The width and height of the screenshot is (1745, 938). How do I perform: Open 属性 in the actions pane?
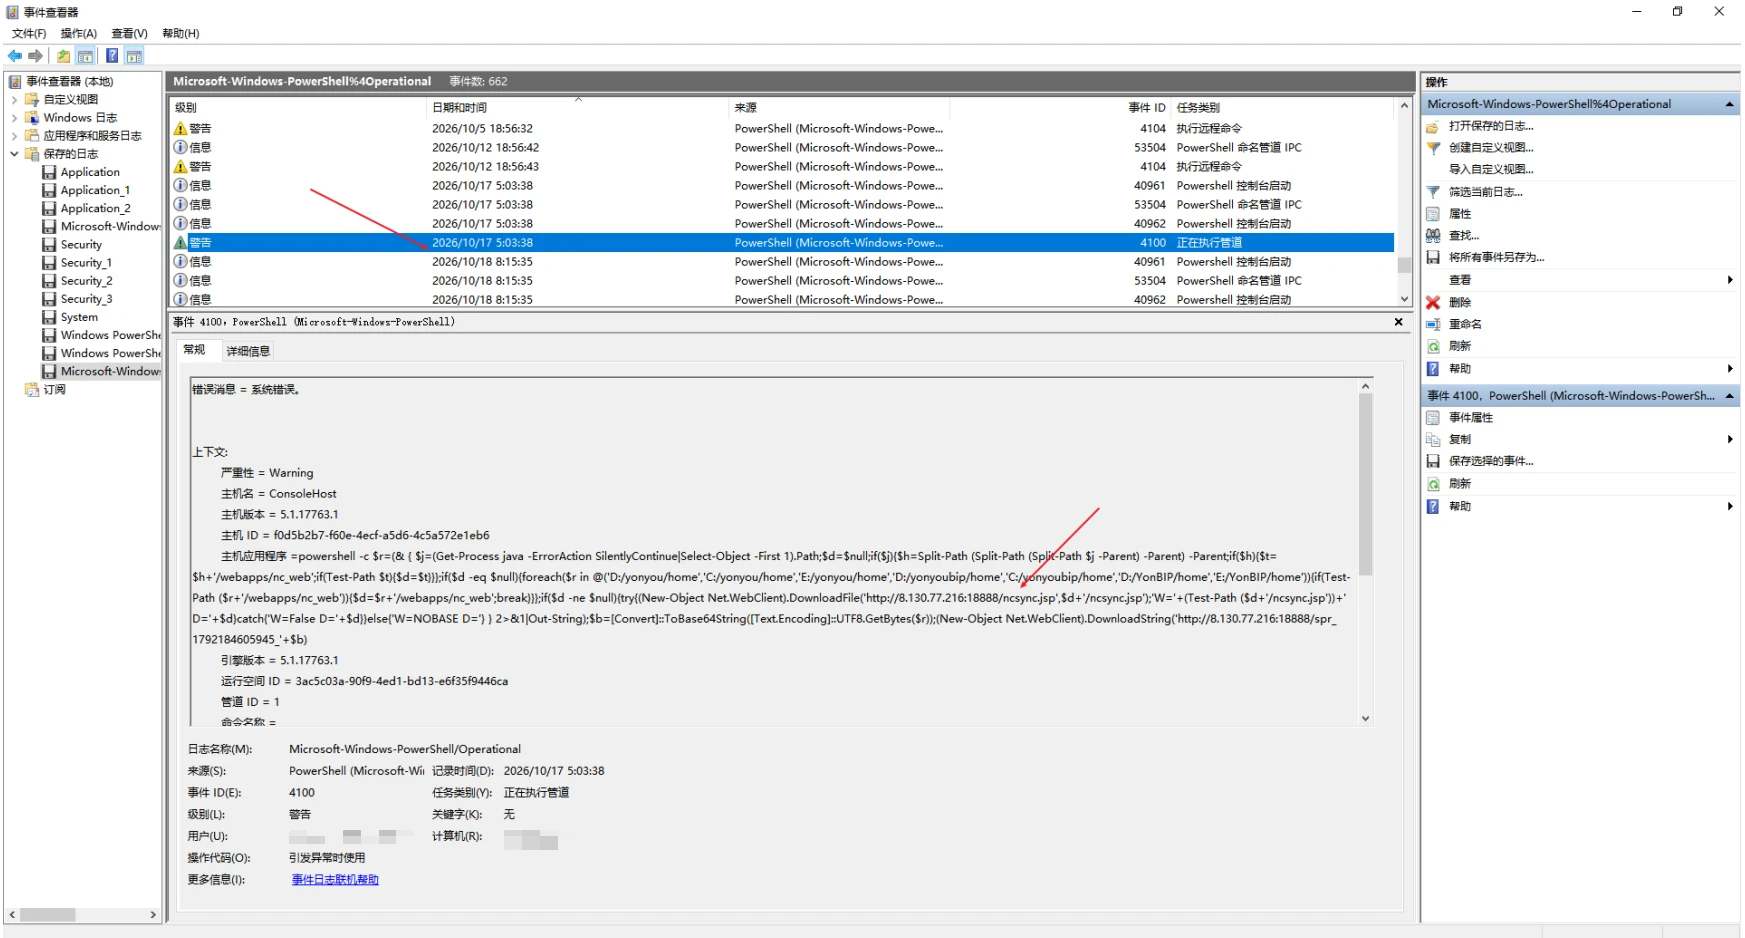[1460, 214]
